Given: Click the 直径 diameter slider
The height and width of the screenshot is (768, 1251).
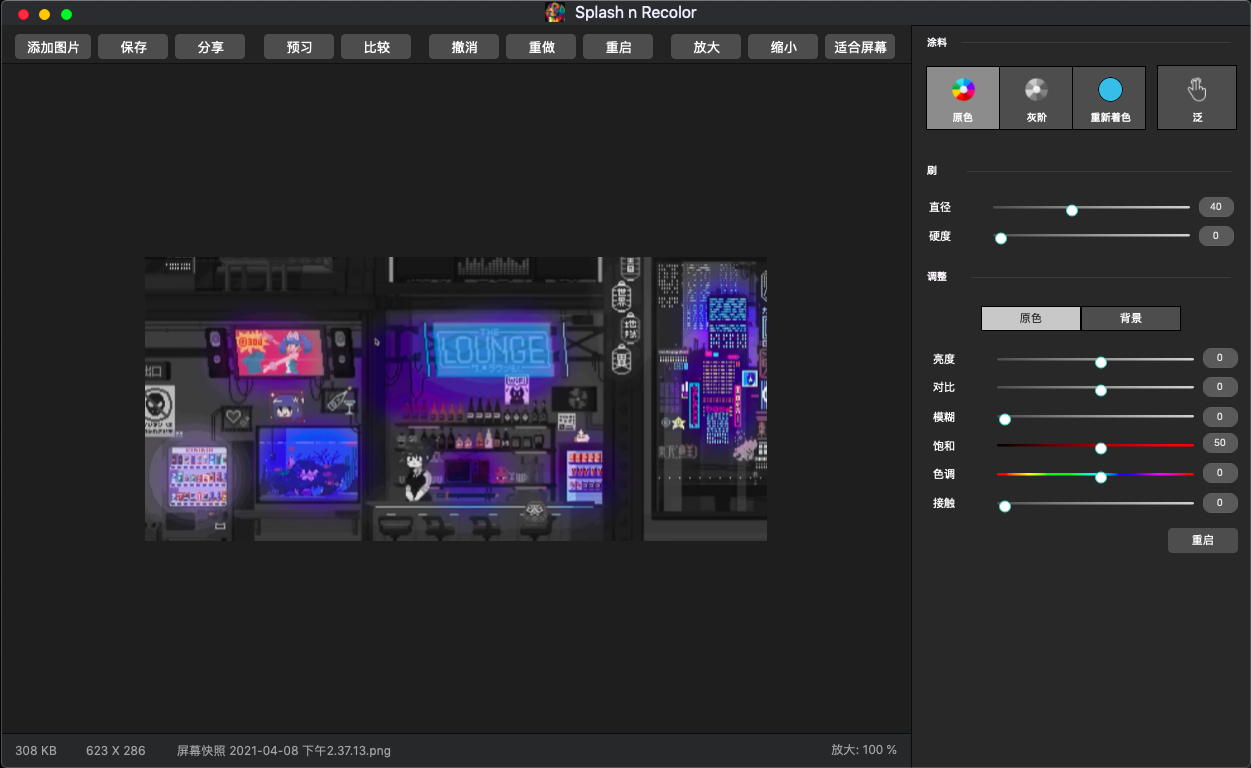Looking at the screenshot, I should click(1091, 208).
